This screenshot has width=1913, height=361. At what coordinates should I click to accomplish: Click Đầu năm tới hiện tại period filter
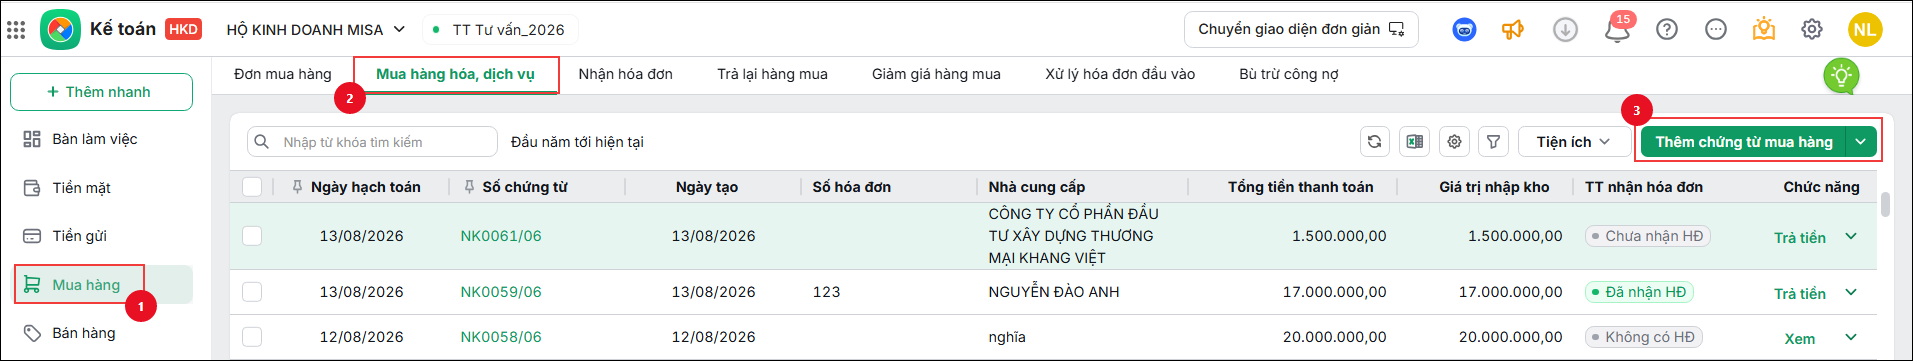click(x=577, y=142)
